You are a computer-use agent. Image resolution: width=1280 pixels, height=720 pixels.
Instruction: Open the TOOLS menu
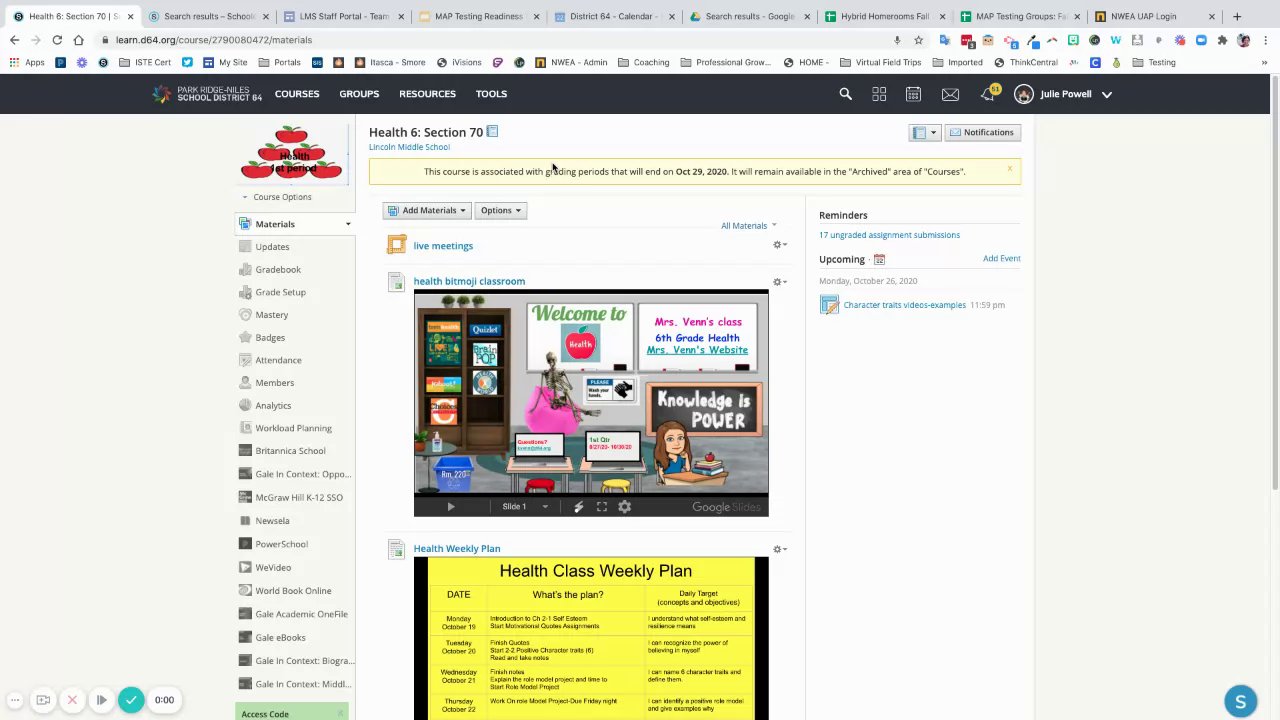pos(491,94)
